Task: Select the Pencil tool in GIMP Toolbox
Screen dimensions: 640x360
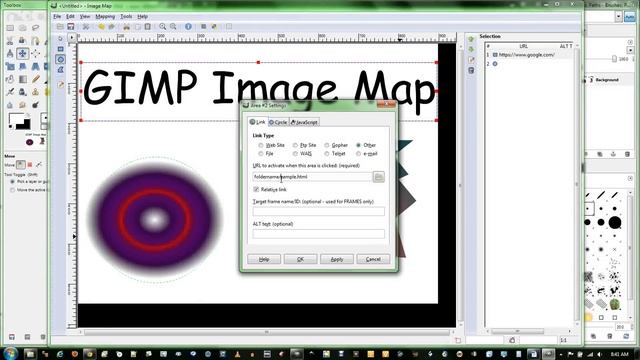Action: tap(36, 79)
